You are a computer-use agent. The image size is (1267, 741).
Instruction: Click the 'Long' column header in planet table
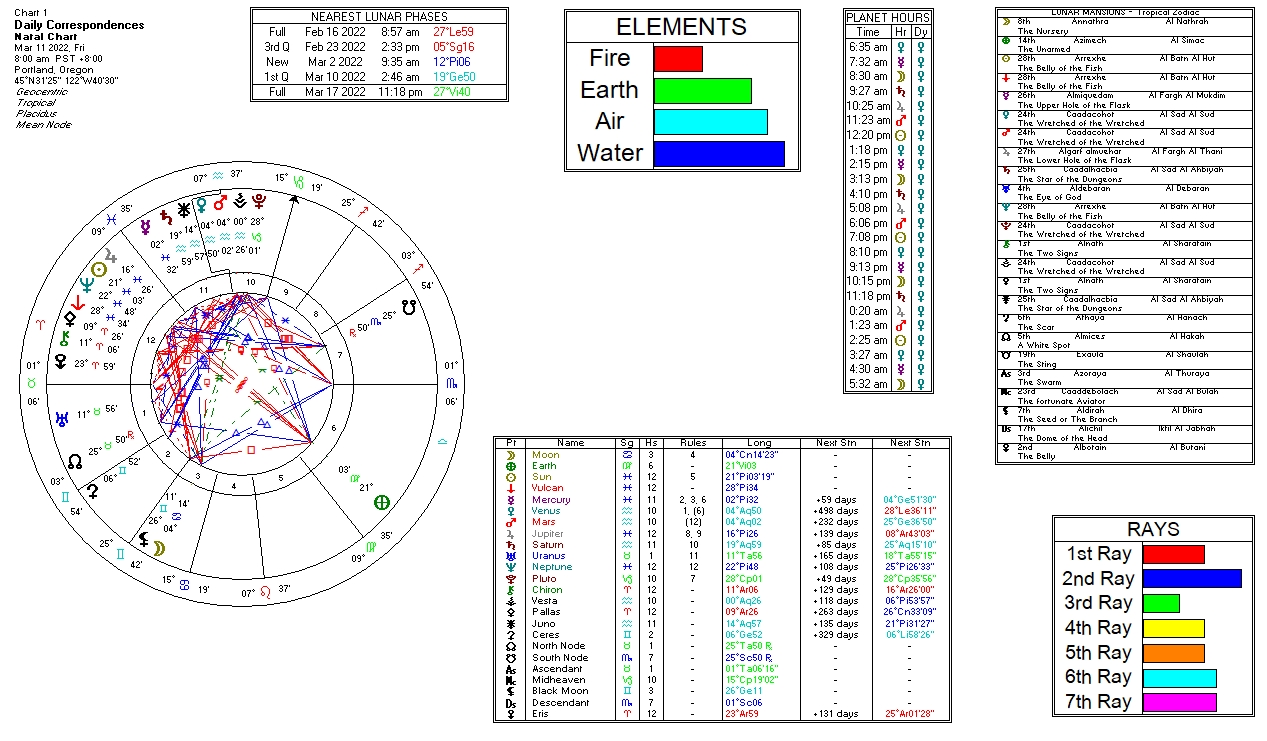click(x=759, y=443)
